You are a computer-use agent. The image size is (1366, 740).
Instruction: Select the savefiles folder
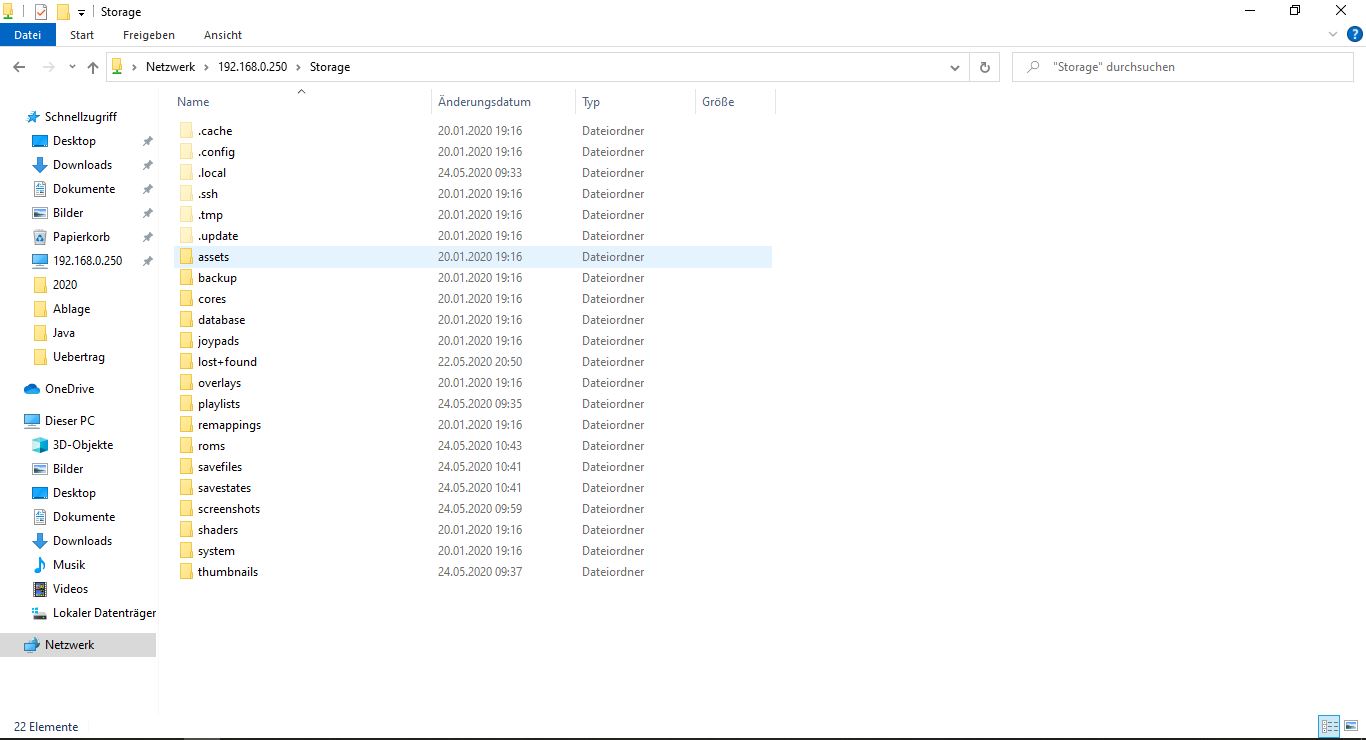tap(220, 467)
